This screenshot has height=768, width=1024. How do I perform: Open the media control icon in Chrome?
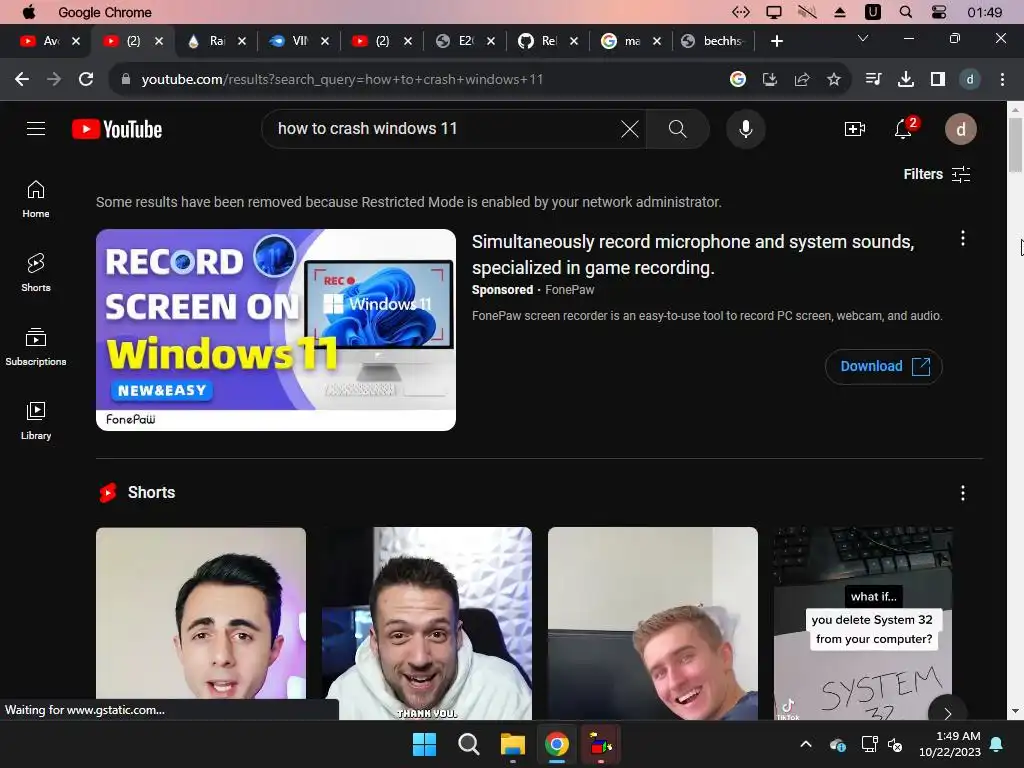873,79
